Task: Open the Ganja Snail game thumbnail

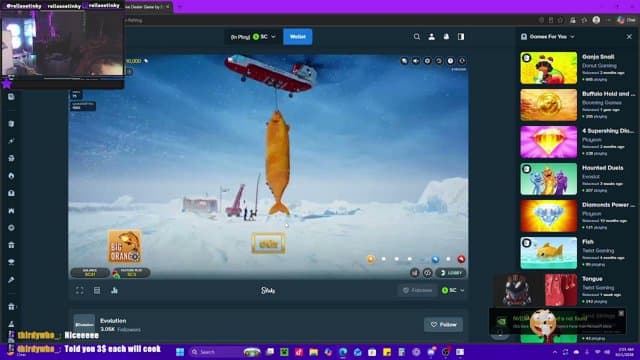Action: (x=549, y=68)
